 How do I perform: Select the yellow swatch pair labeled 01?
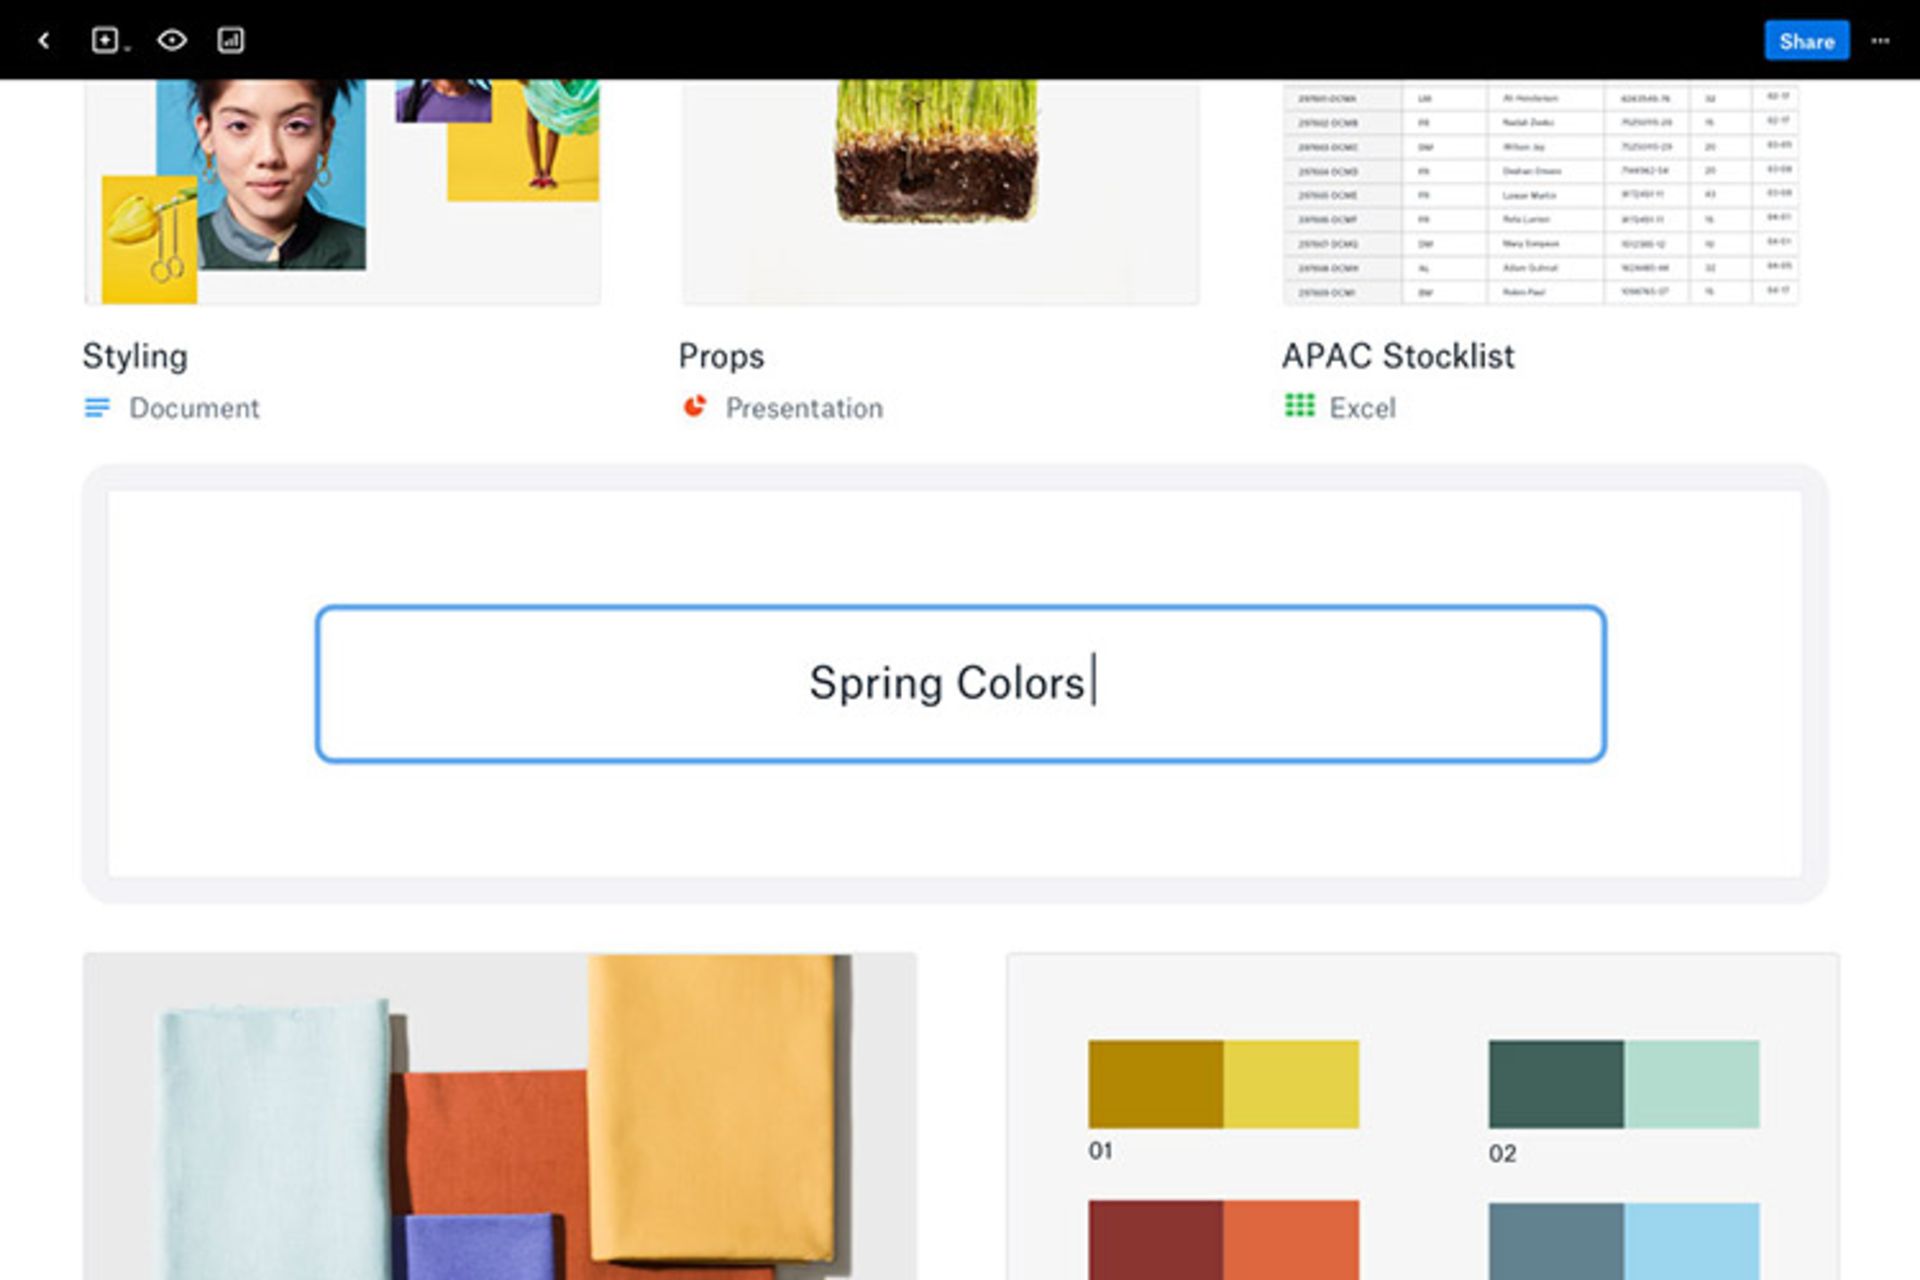click(1223, 1084)
